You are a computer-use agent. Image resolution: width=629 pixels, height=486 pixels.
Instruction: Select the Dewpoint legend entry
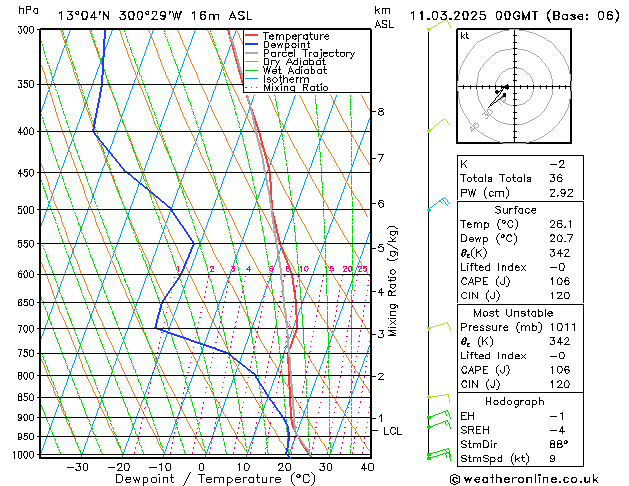point(286,45)
